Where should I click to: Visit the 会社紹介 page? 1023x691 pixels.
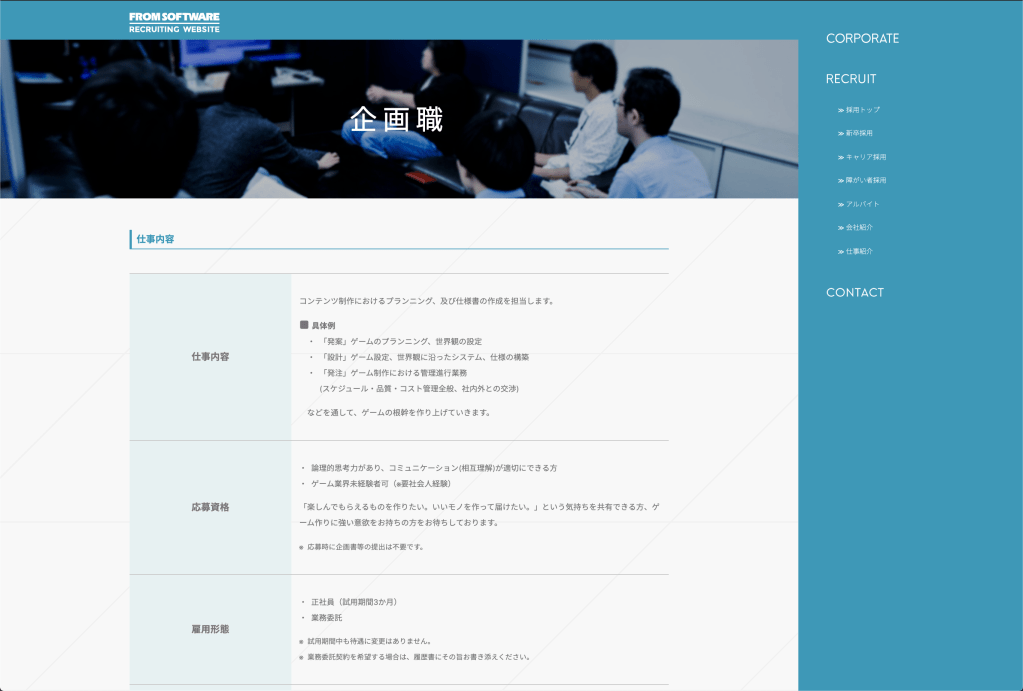[855, 227]
